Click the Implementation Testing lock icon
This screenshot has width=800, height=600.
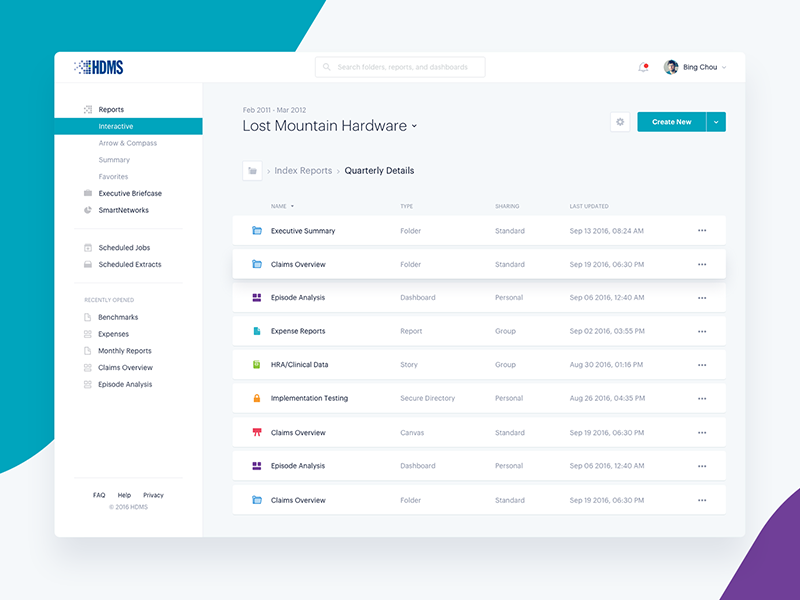coord(257,398)
